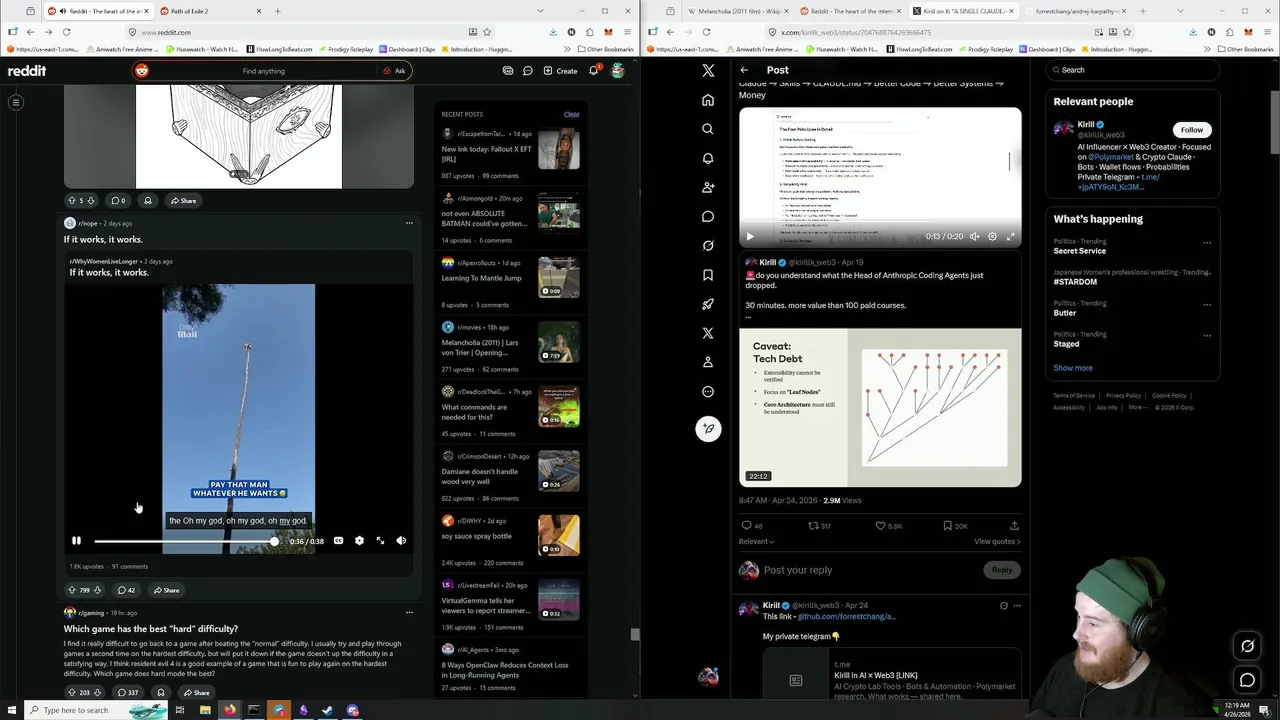Viewport: 1280px width, 720px height.
Task: Share the 'If it works, it works' post
Action: 167,590
